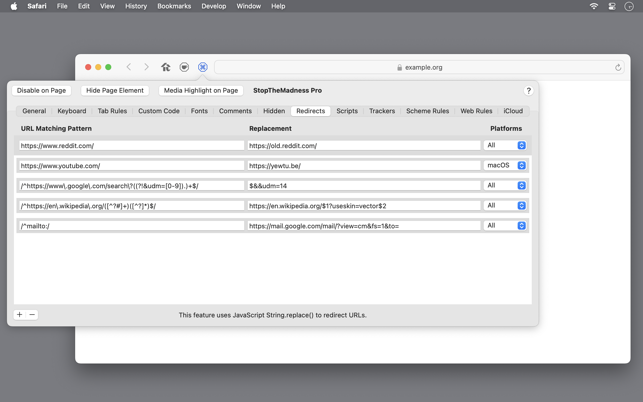Click Media Highlight on Page button
Image resolution: width=643 pixels, height=402 pixels.
click(201, 90)
